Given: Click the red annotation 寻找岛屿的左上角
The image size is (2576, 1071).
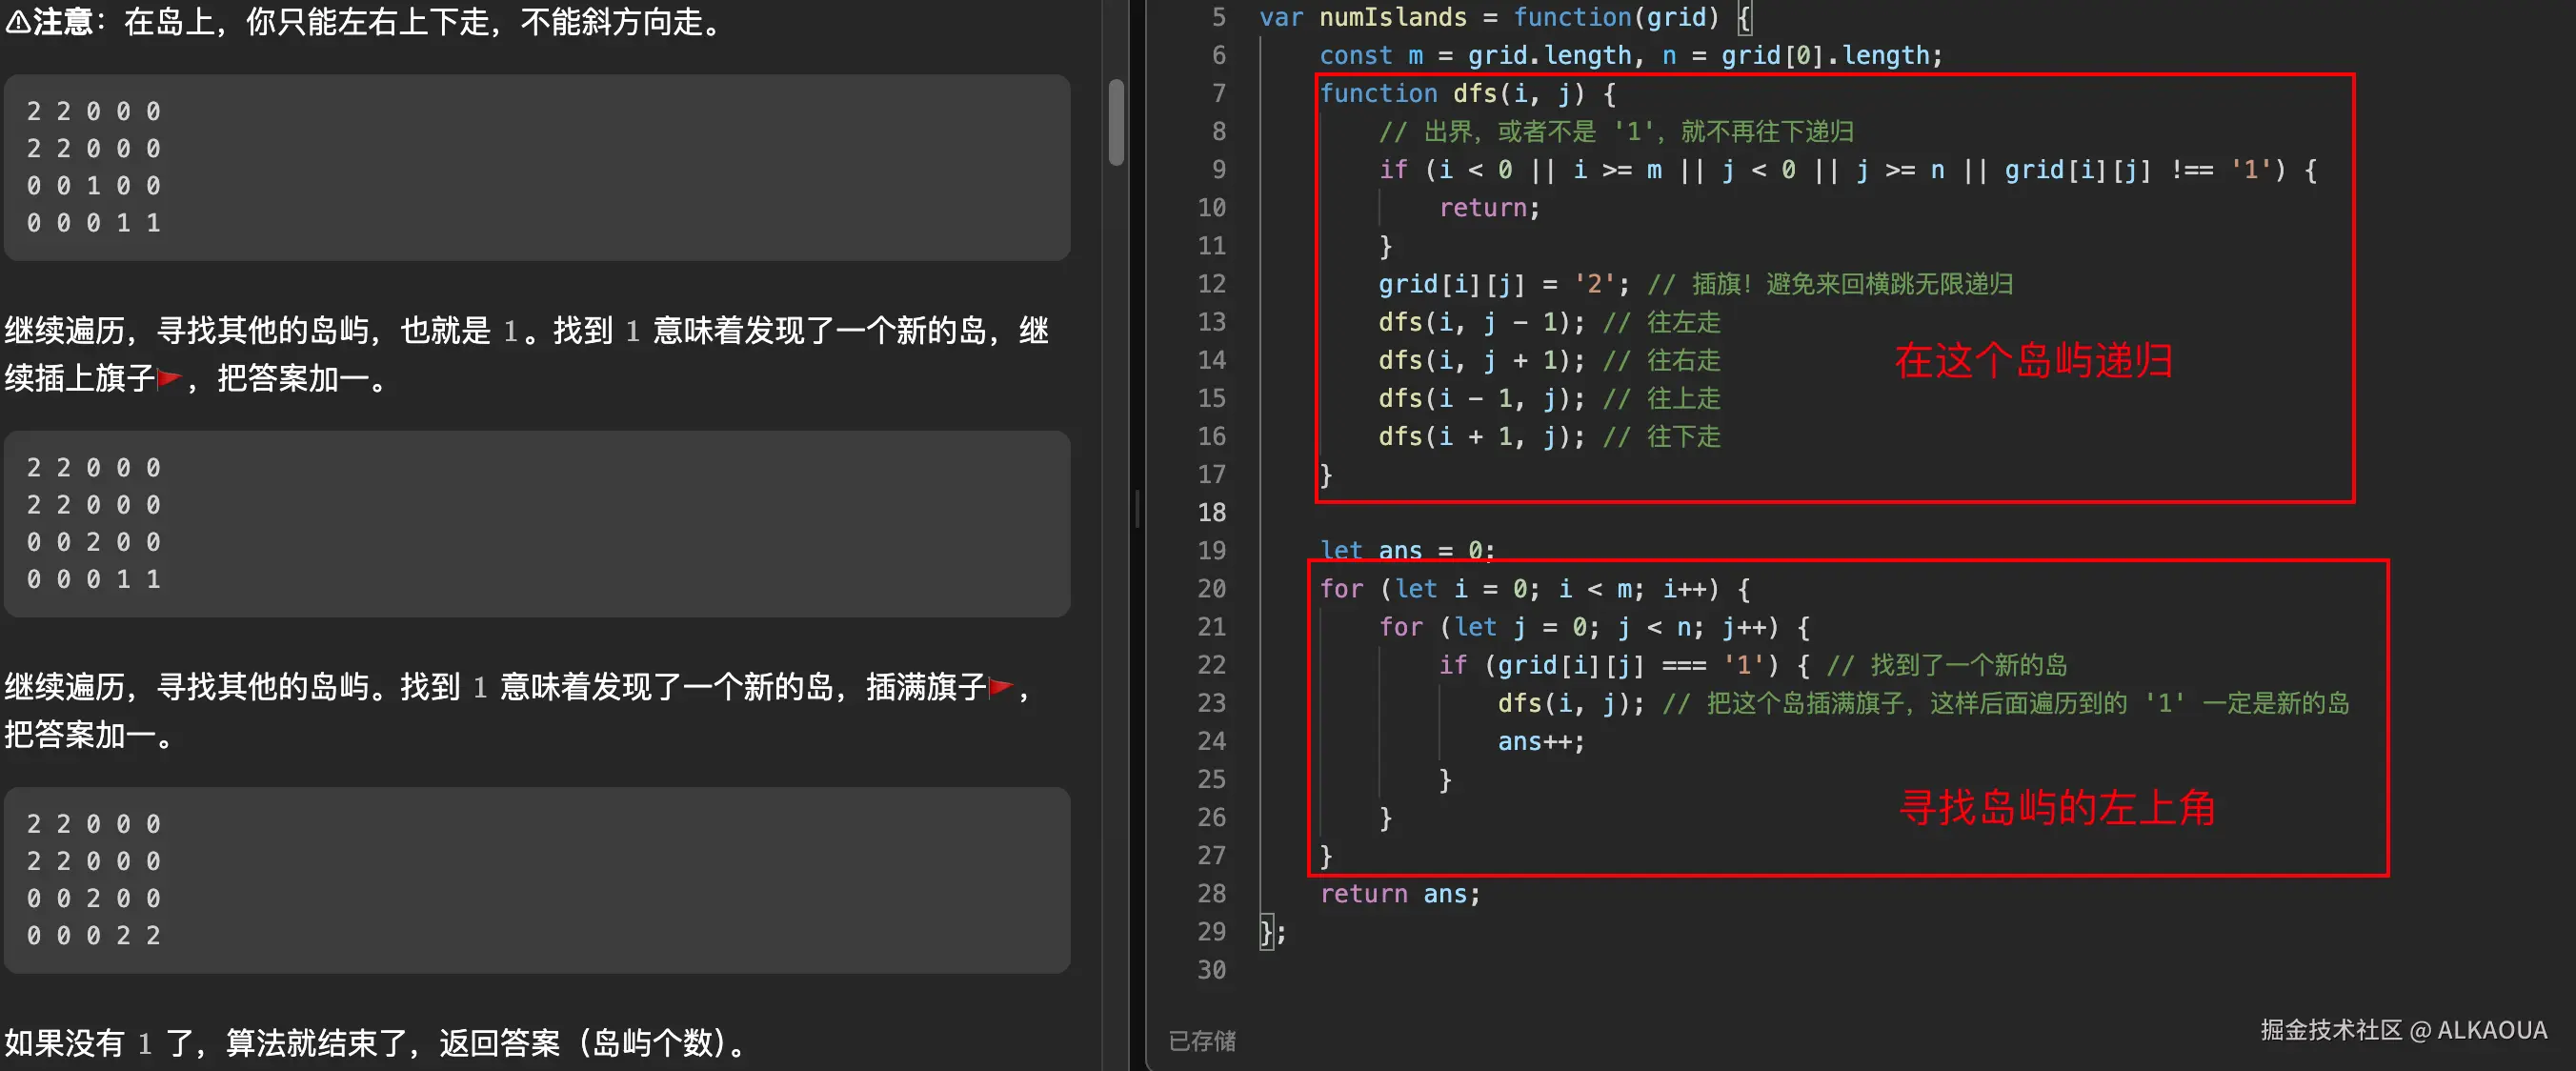Looking at the screenshot, I should pos(2056,807).
